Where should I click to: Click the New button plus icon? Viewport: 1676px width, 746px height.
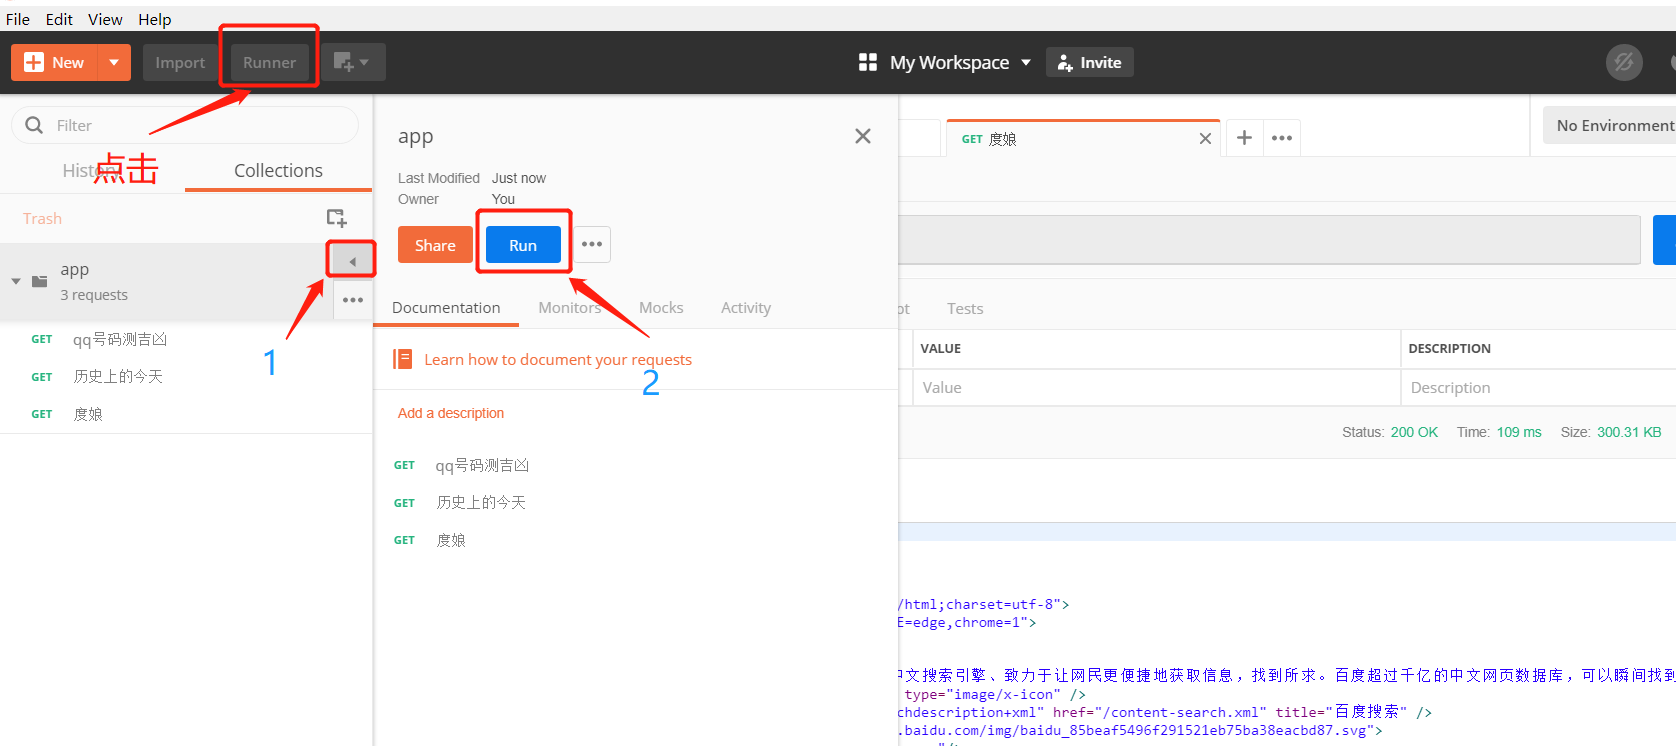[34, 62]
